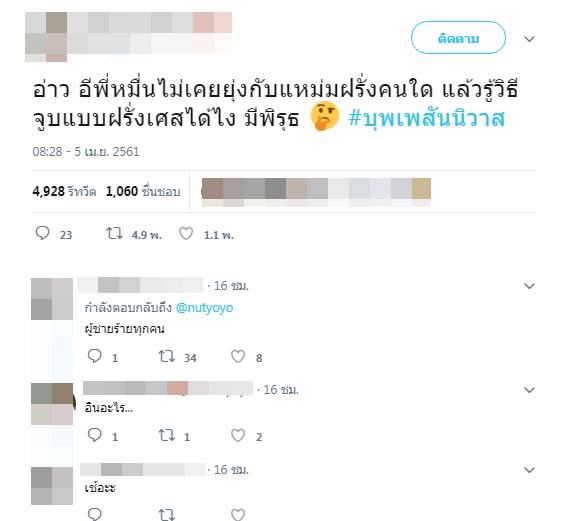The width and height of the screenshot is (569, 521).
Task: Expand options for the เช้อะะ reply
Action: tap(529, 470)
